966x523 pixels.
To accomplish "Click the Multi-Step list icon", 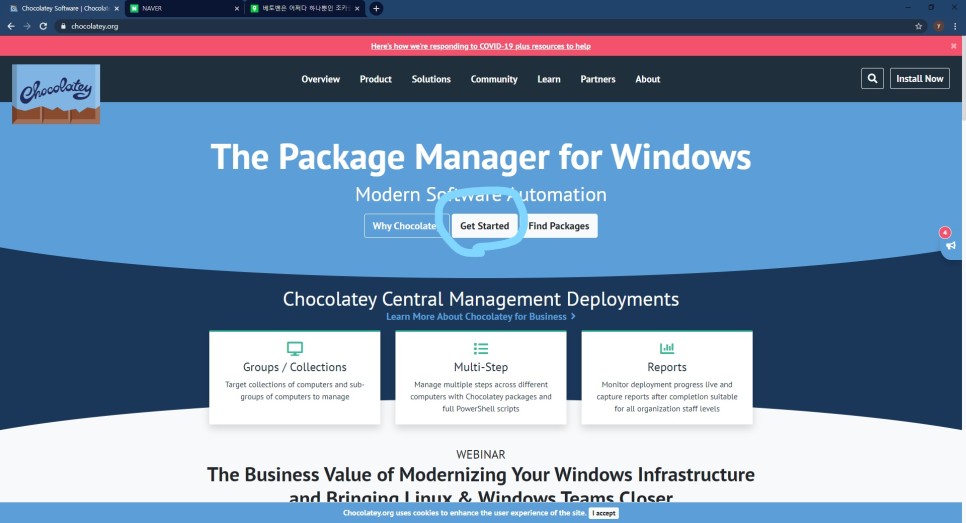I will (481, 349).
